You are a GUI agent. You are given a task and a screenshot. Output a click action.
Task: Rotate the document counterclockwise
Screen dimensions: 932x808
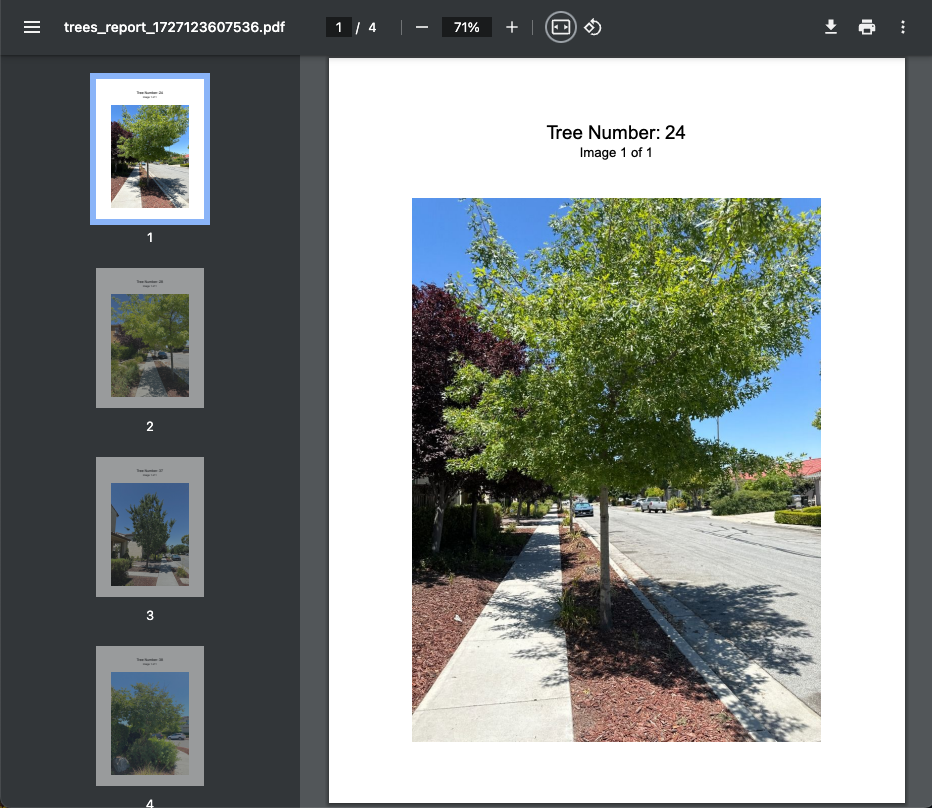(593, 27)
